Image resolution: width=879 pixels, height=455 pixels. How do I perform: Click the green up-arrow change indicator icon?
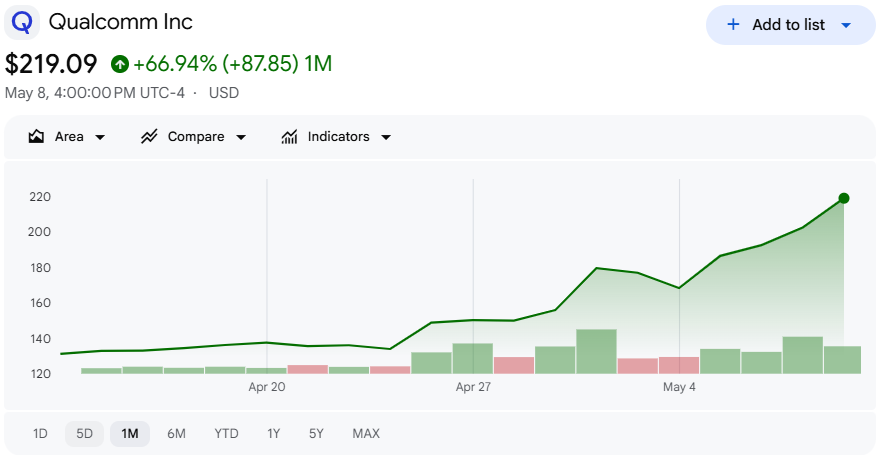(x=119, y=64)
